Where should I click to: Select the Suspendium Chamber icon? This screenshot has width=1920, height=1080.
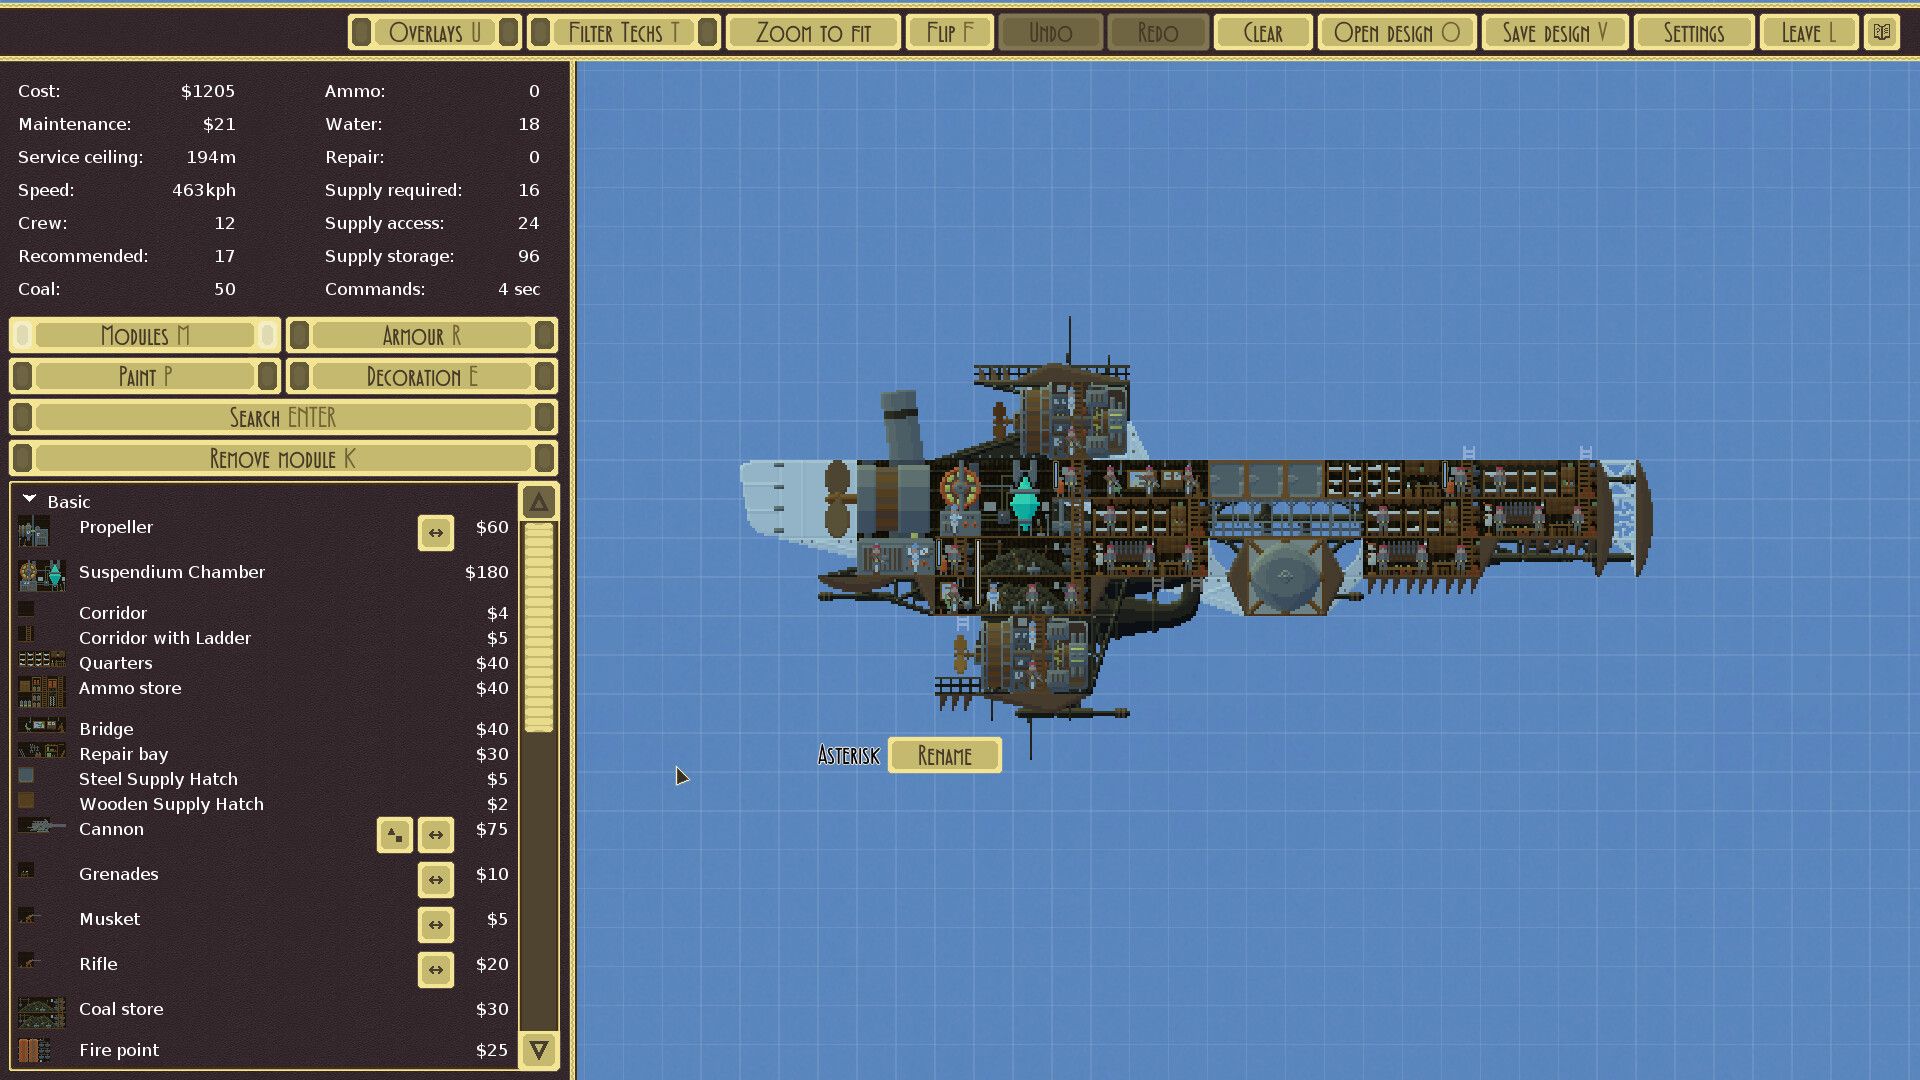click(x=42, y=571)
